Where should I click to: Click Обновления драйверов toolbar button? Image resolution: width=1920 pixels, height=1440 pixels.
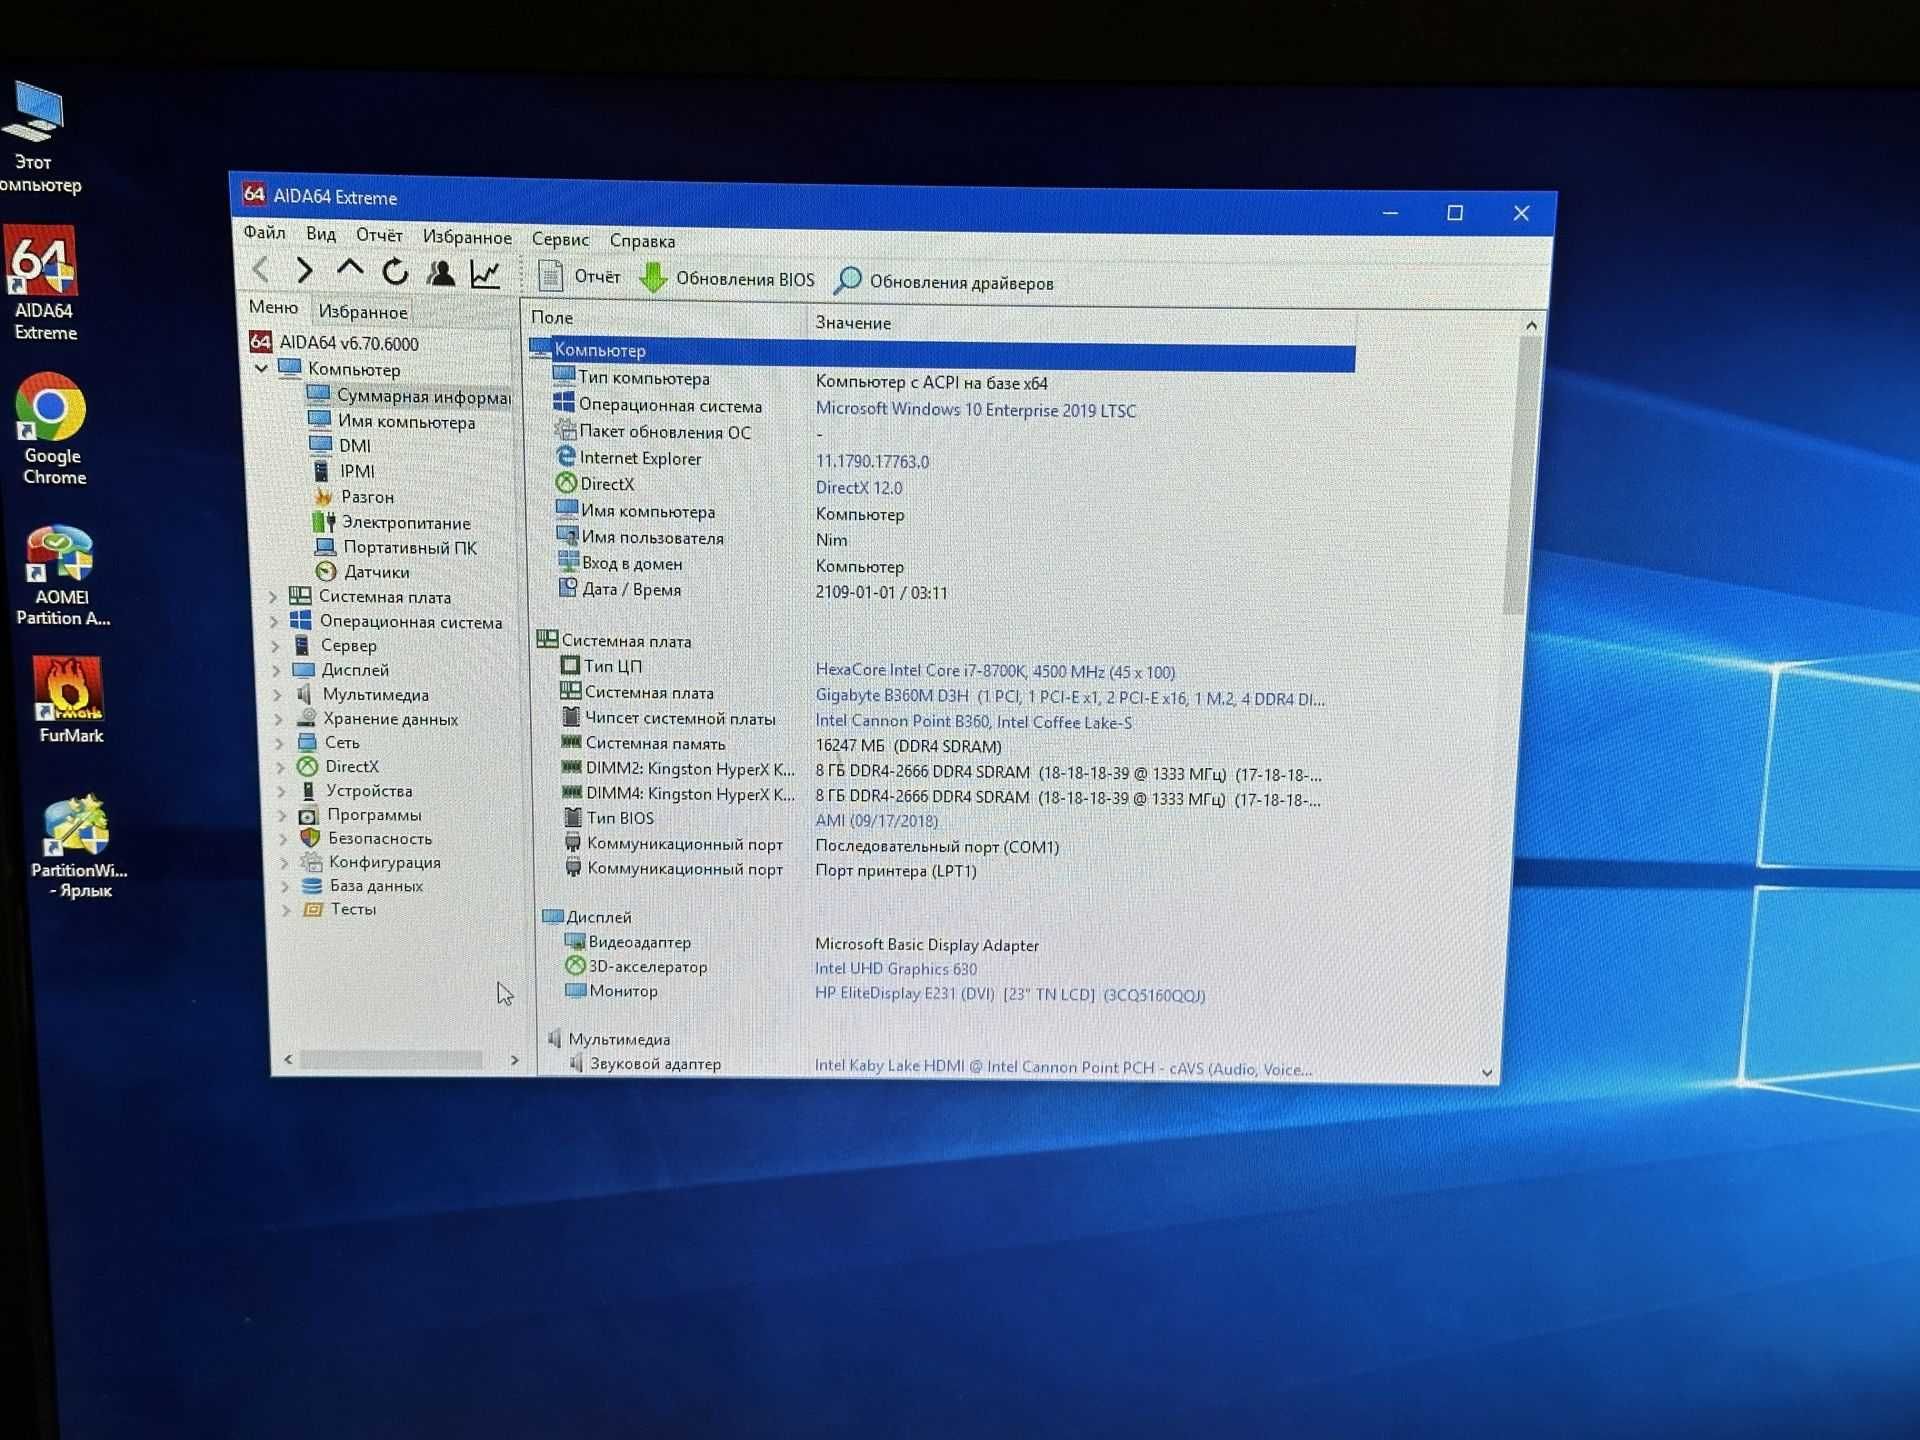[x=945, y=282]
